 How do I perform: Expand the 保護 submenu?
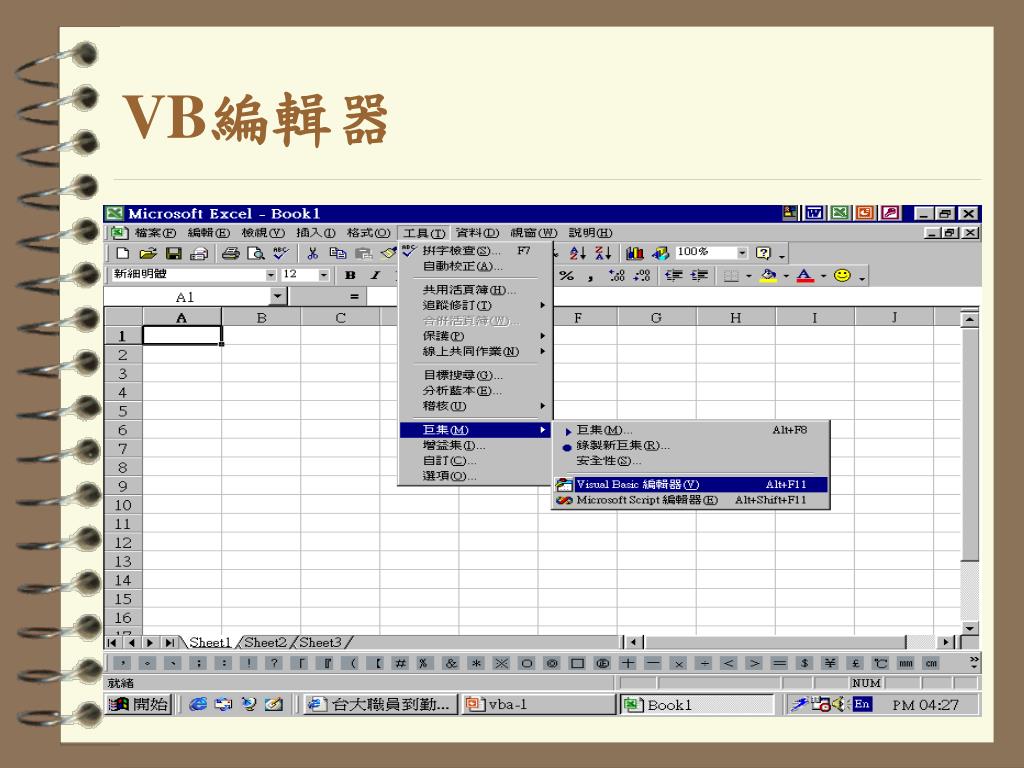tap(475, 336)
